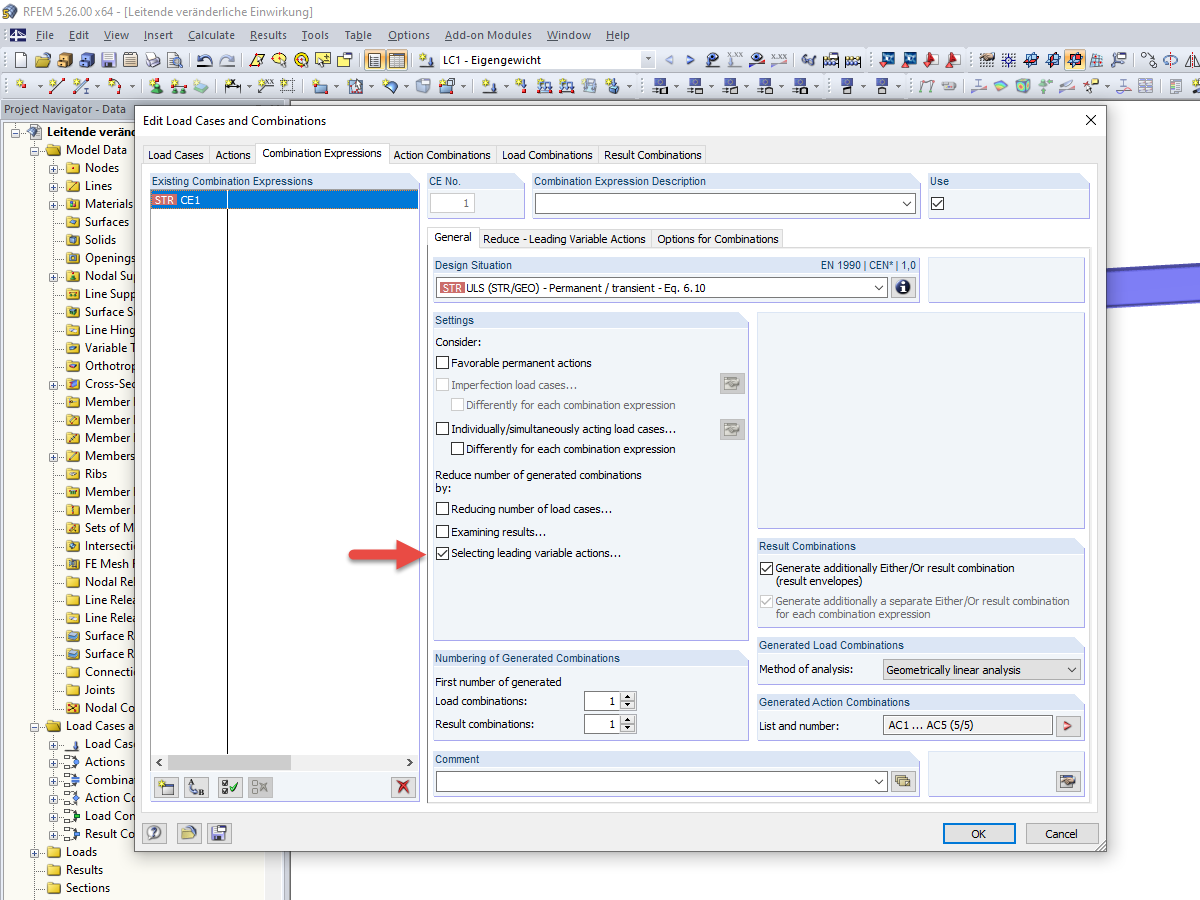The height and width of the screenshot is (900, 1200).
Task: Open the Add-on Modules menu
Action: pyautogui.click(x=488, y=35)
